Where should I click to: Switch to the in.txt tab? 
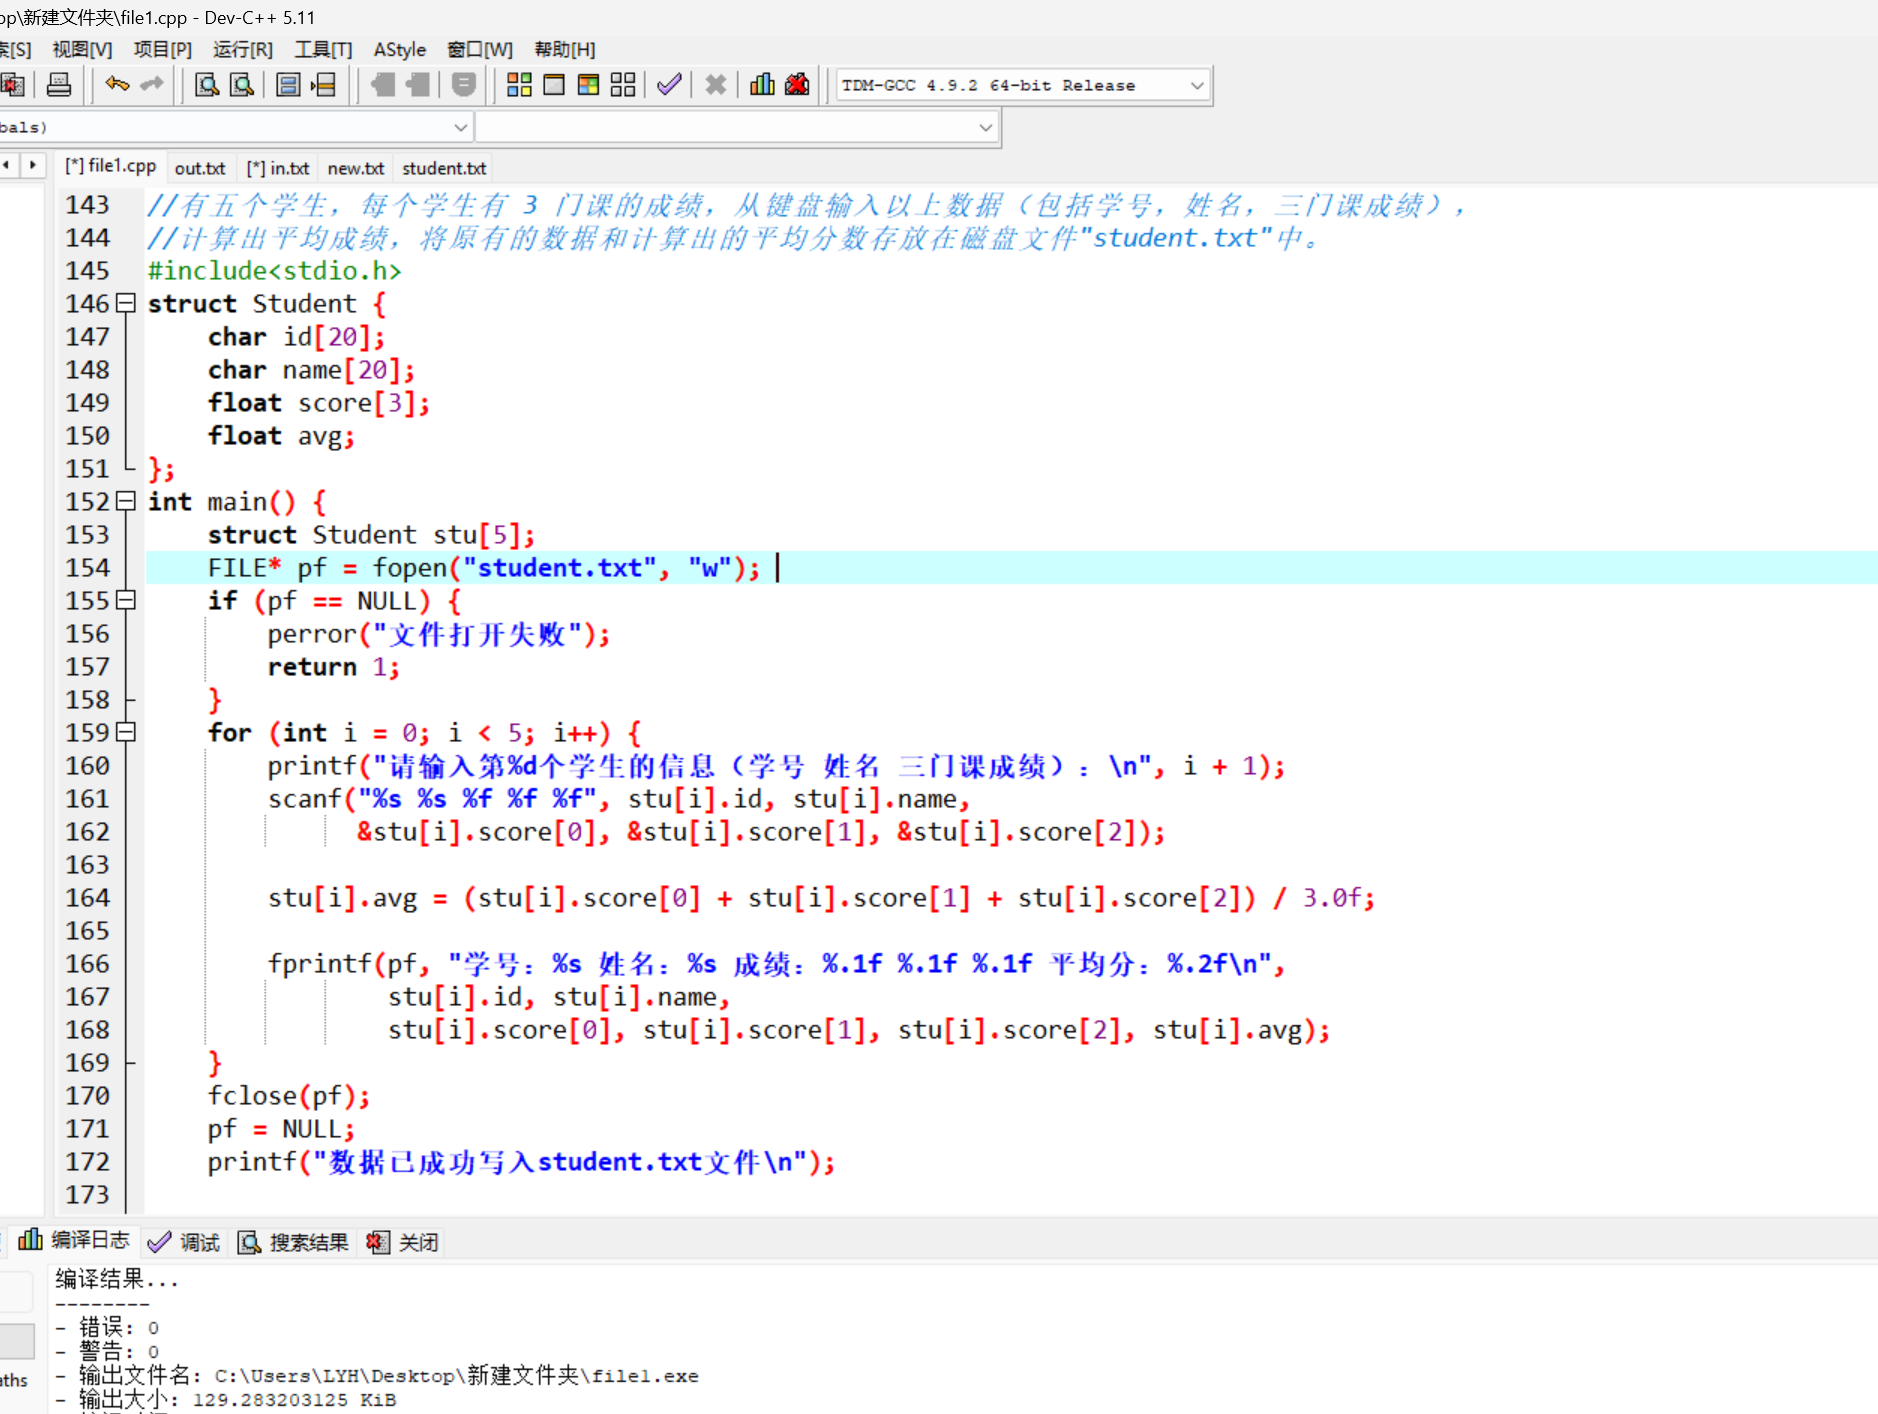[x=278, y=168]
